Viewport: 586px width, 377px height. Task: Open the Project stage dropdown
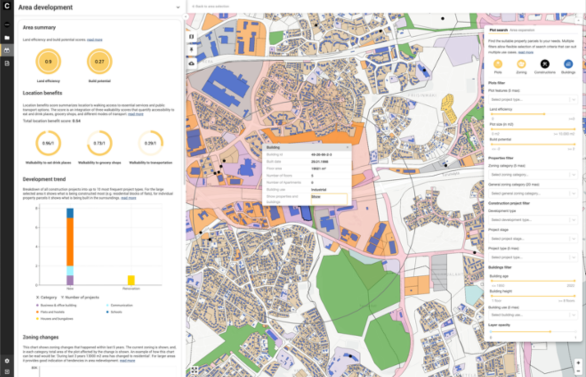tap(533, 238)
